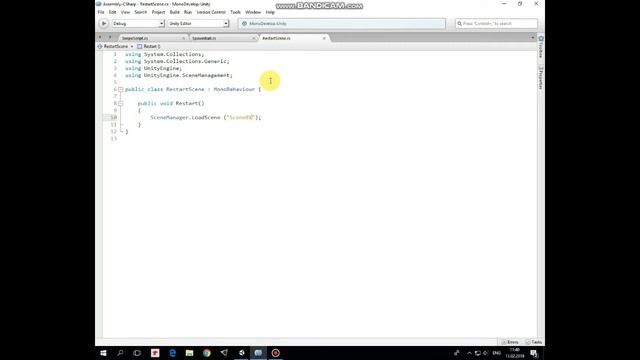Click the ENG language indicator

497,353
